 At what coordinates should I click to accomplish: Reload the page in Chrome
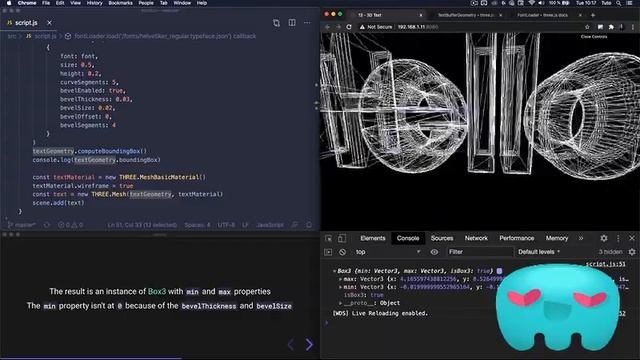[349, 27]
